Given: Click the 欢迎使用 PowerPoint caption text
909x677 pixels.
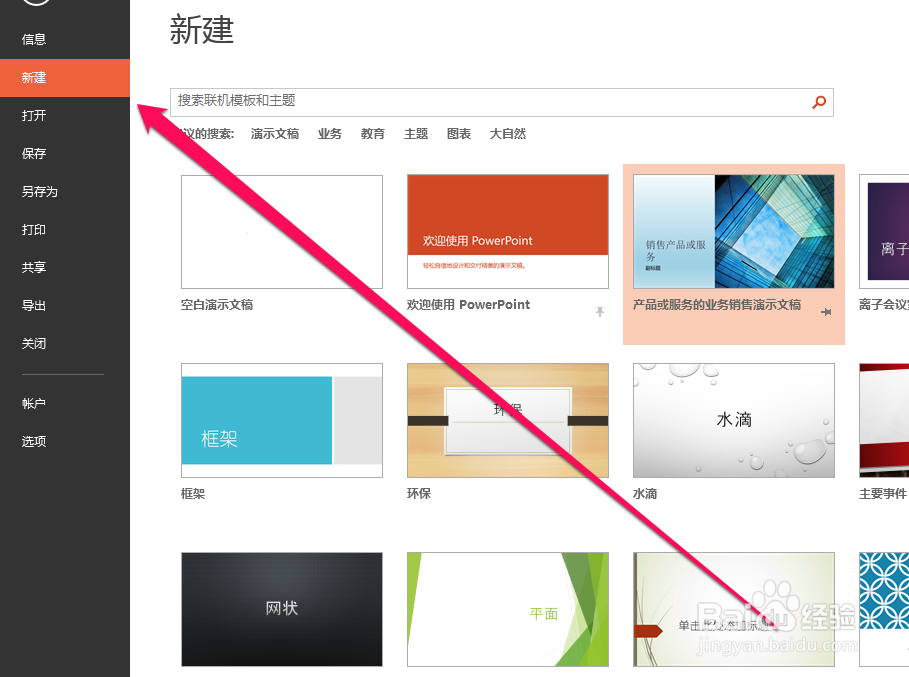Looking at the screenshot, I should coord(468,305).
